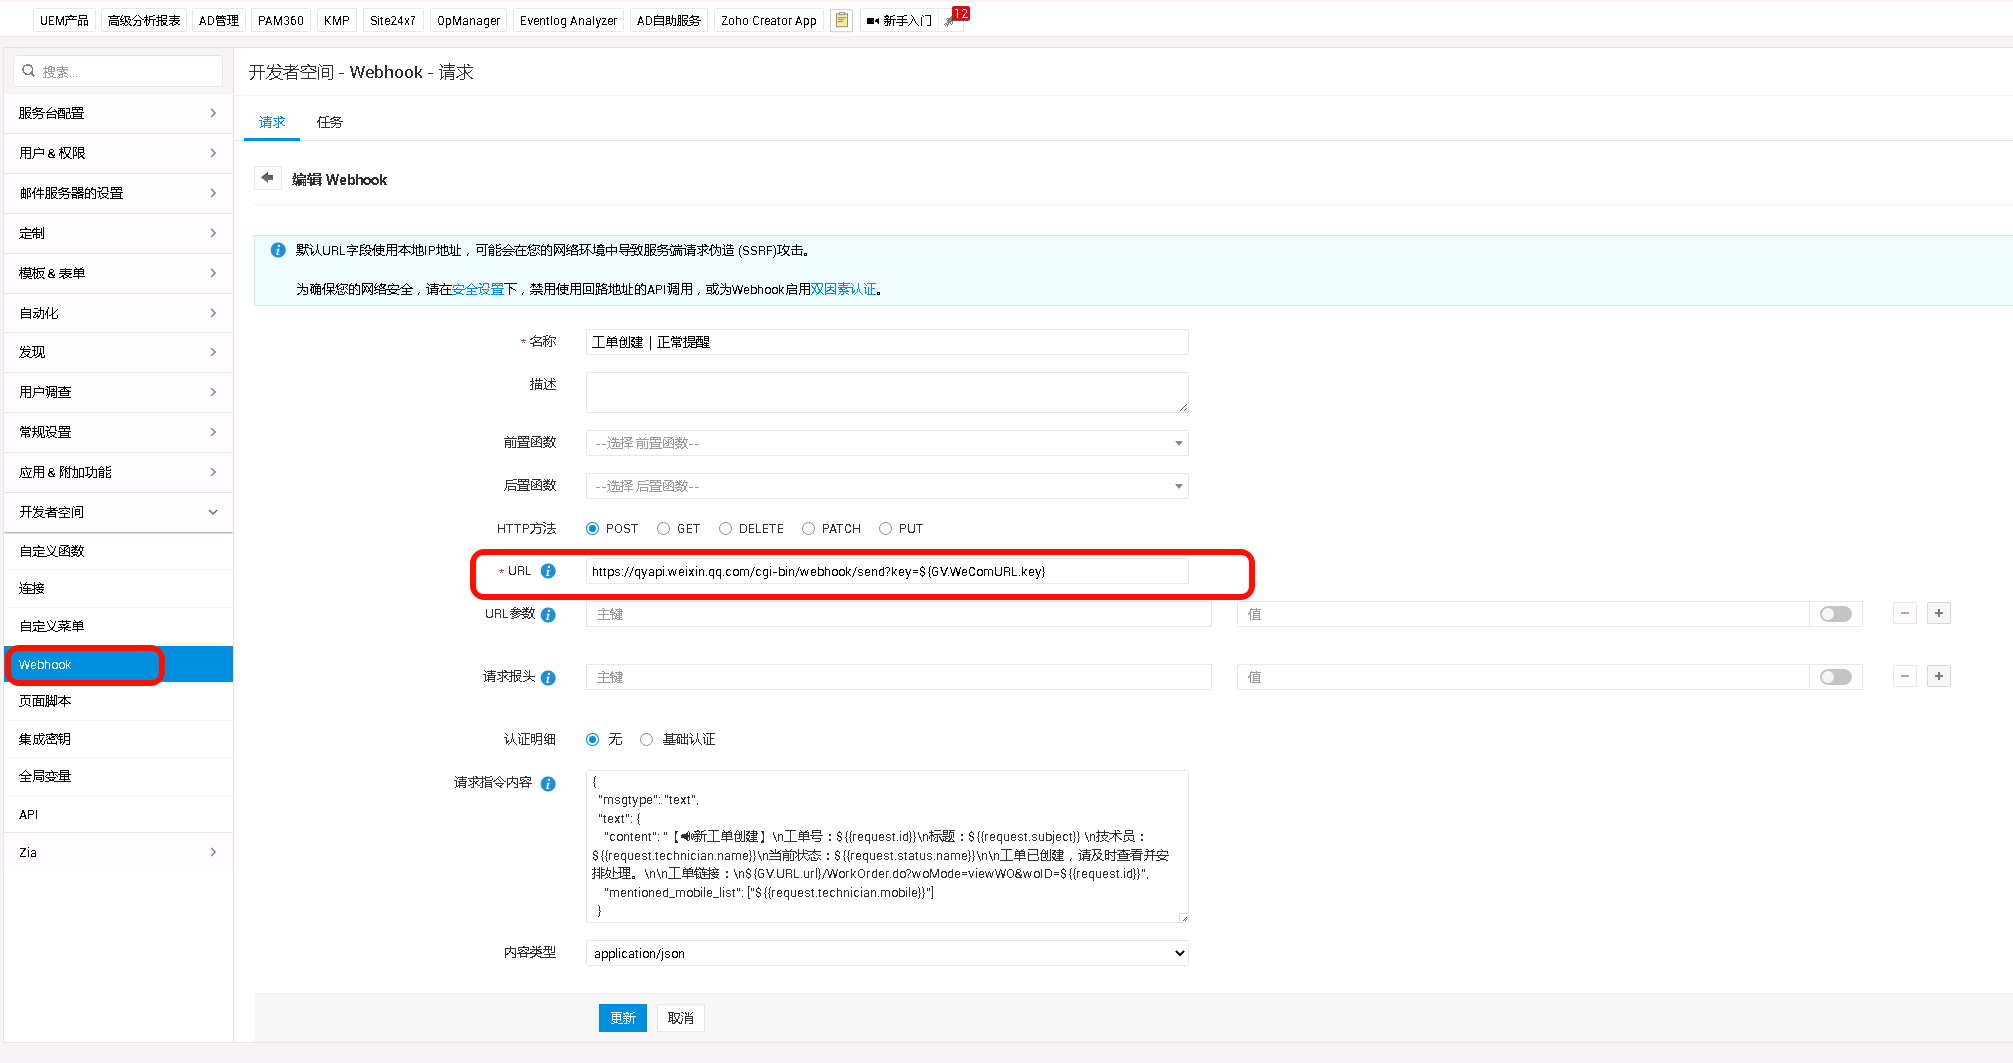The image size is (2013, 1063).
Task: Open the notes icon in top toolbar
Action: pos(842,20)
